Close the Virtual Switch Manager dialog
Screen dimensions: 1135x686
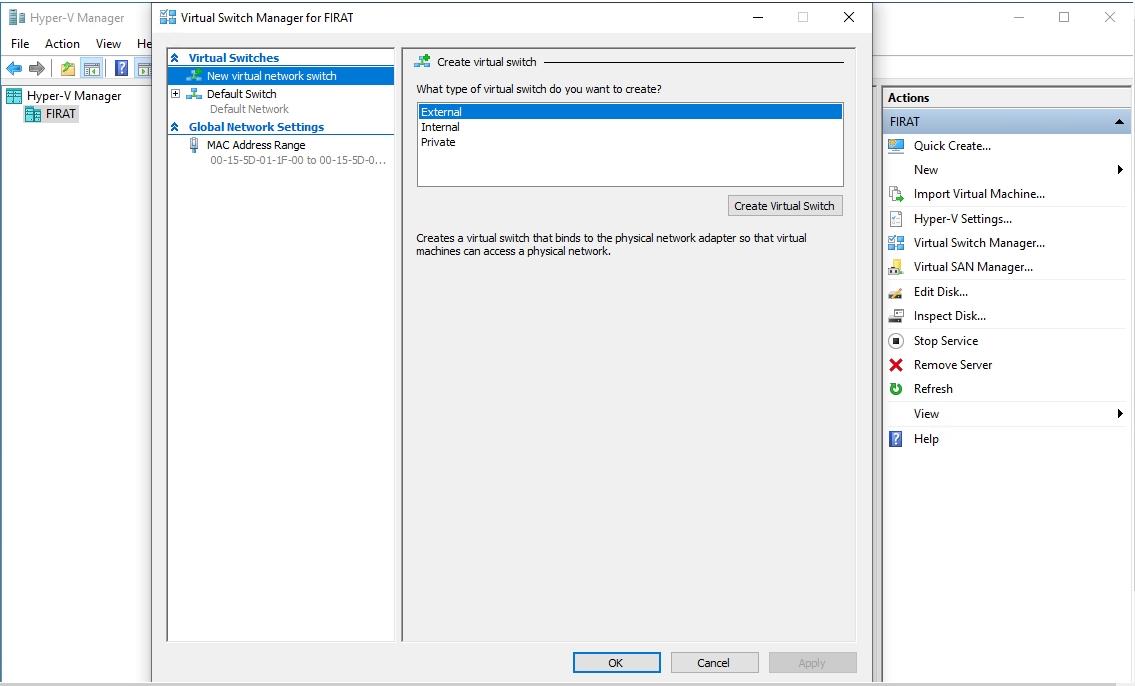pos(849,17)
